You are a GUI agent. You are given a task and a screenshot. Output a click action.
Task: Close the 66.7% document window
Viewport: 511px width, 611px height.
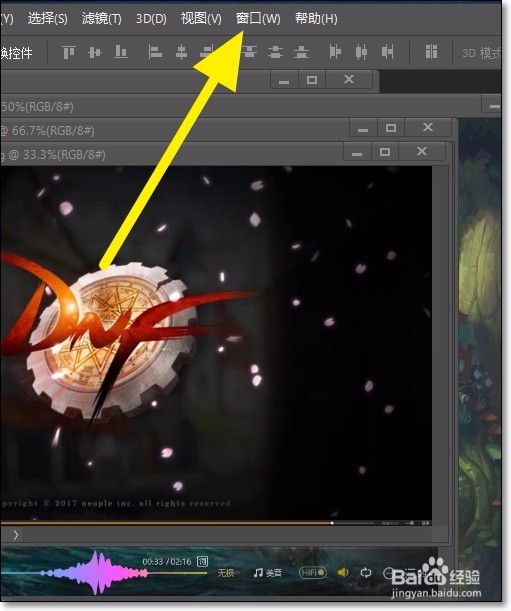point(428,127)
